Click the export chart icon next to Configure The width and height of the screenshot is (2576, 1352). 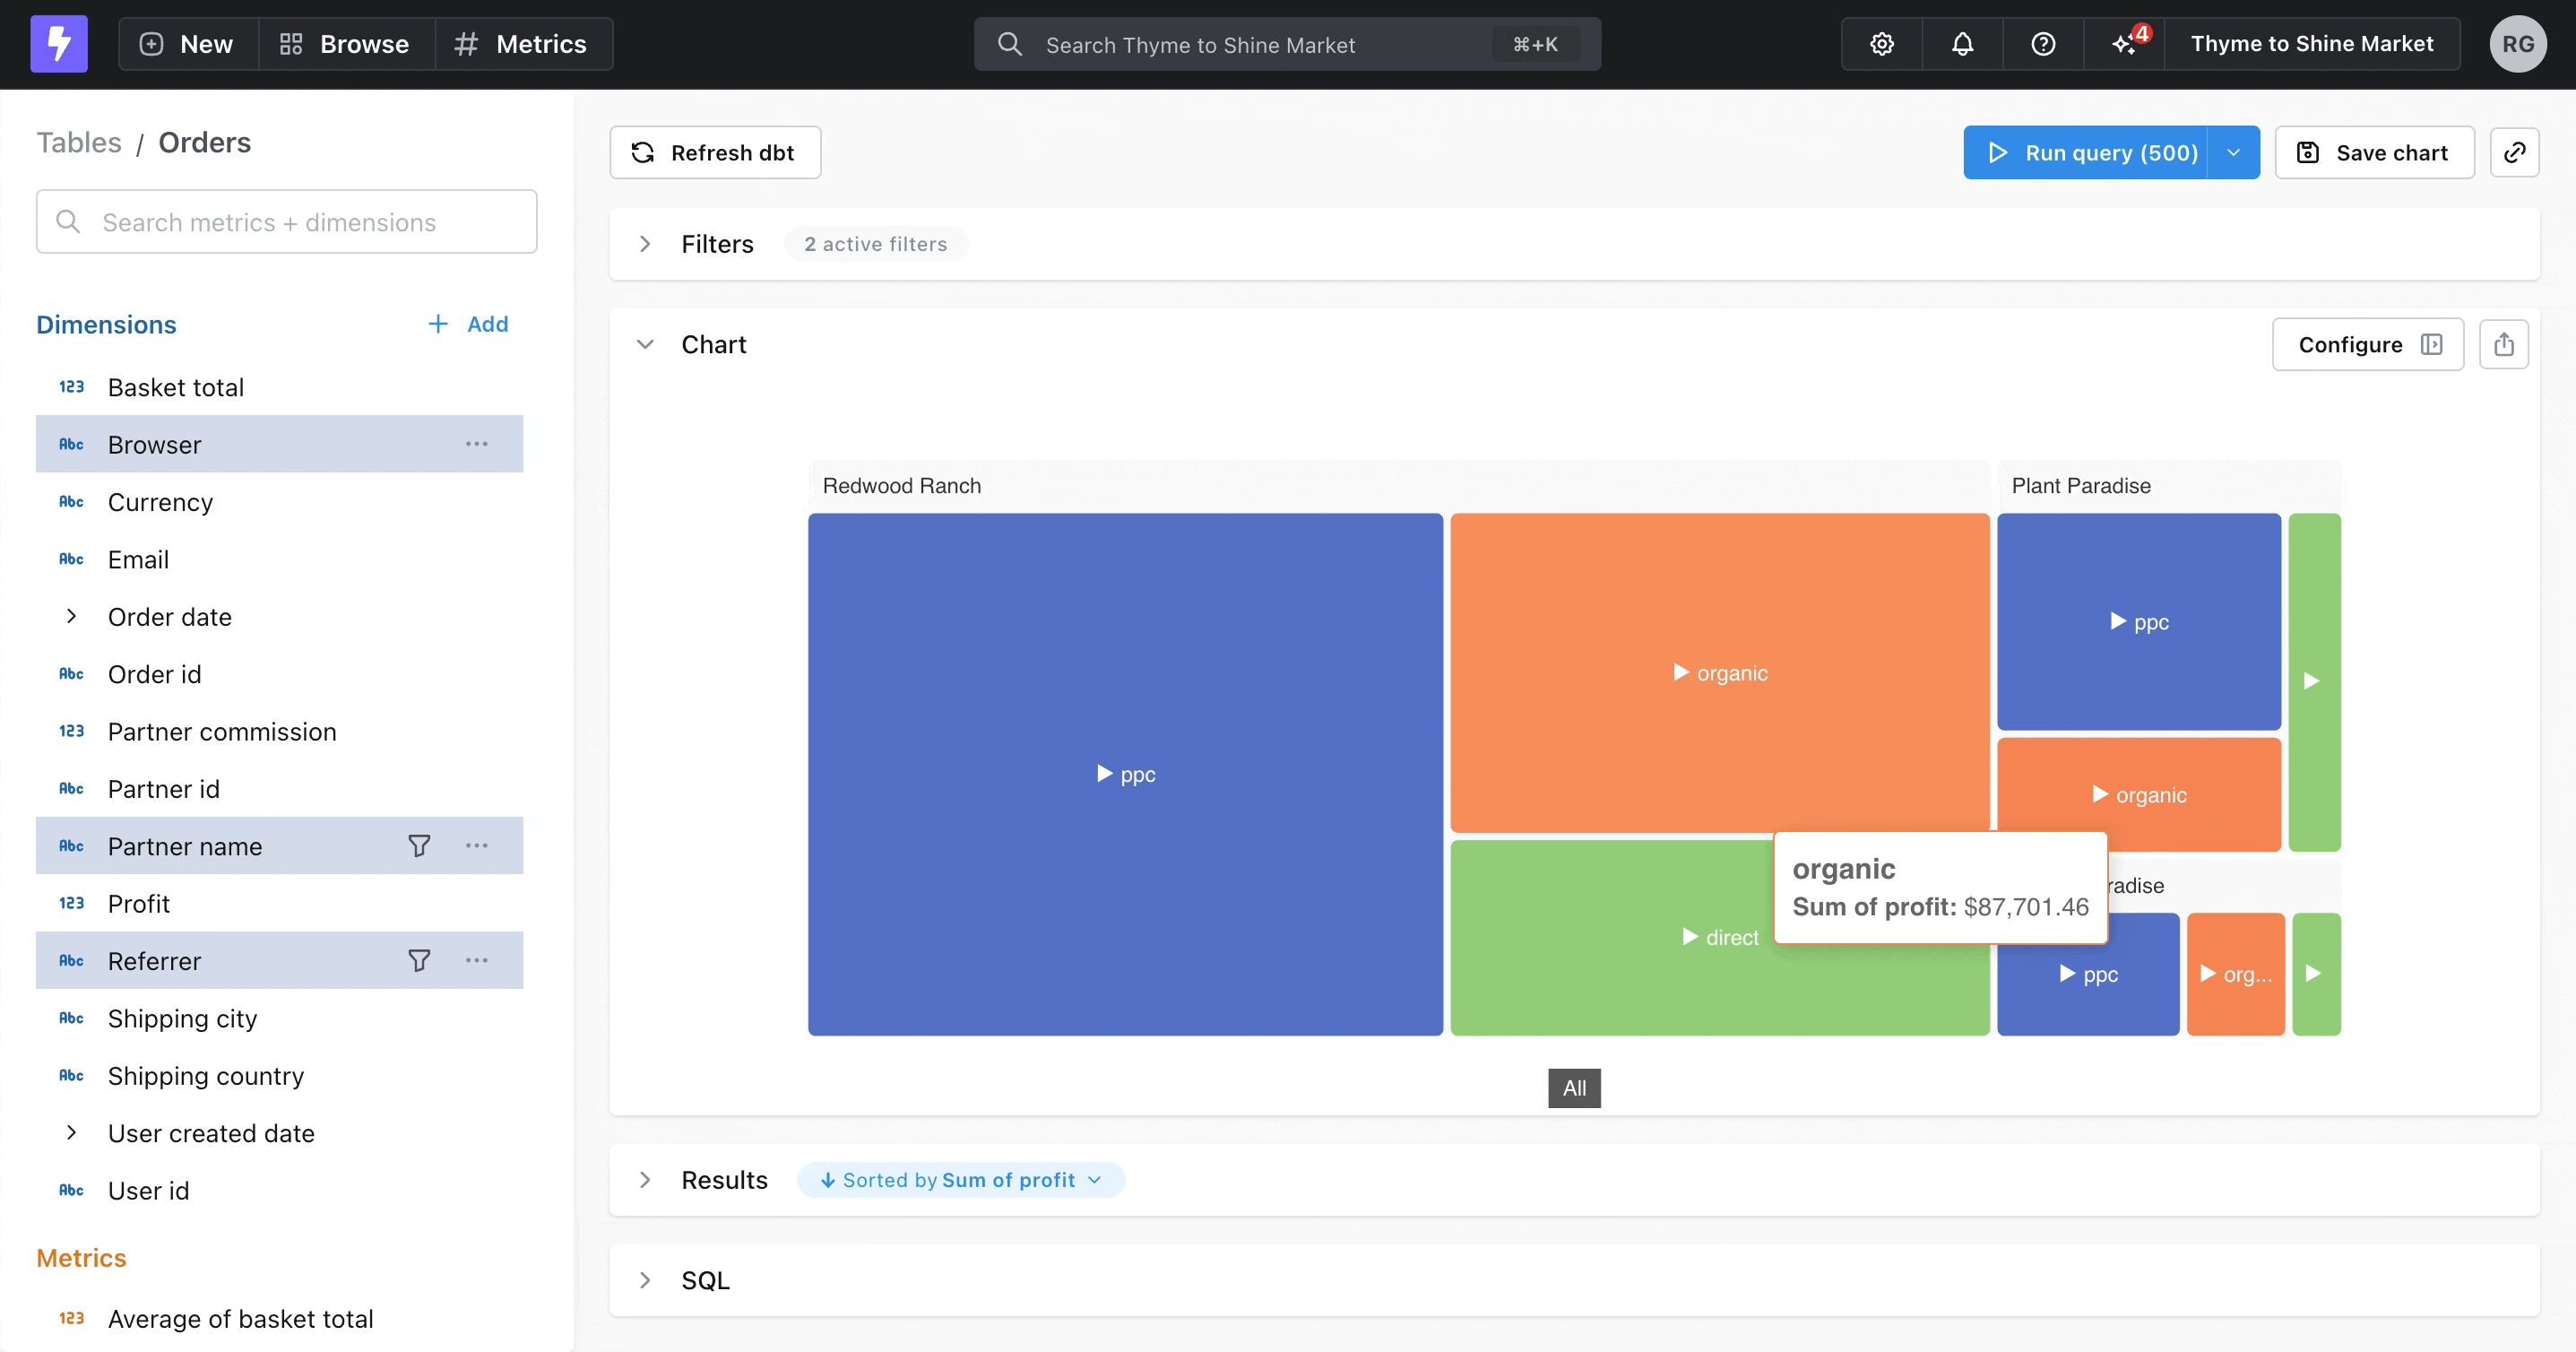[x=2503, y=345]
